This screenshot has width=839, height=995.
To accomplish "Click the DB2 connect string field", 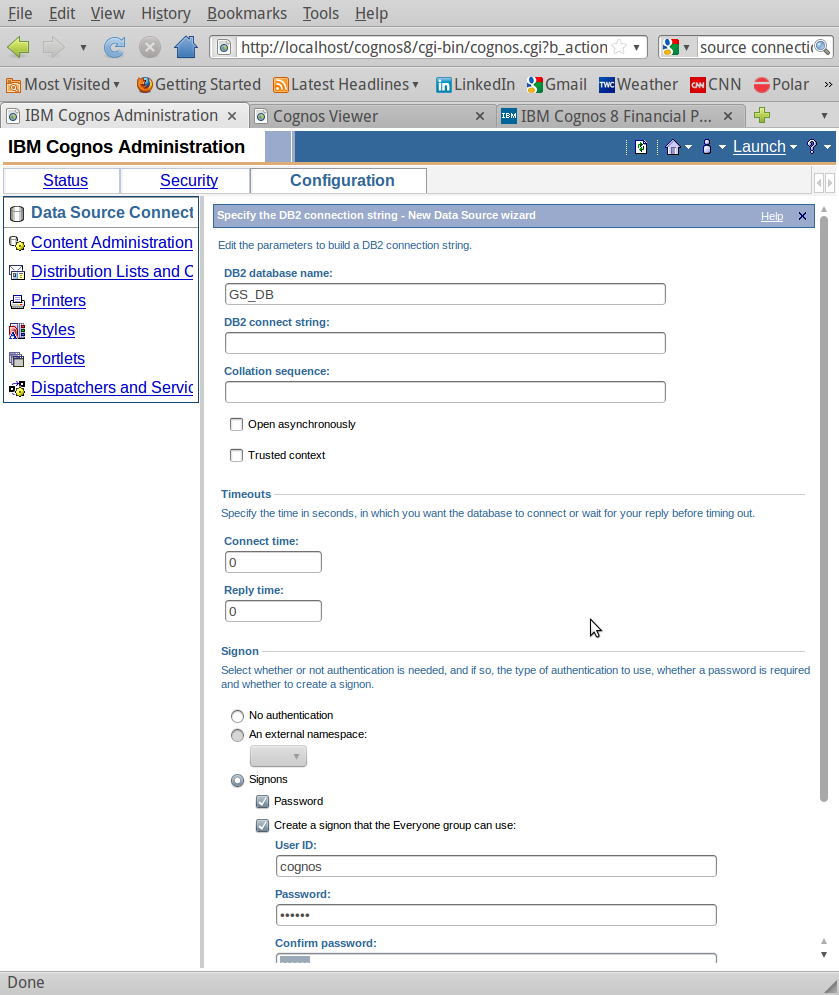I will click(445, 343).
